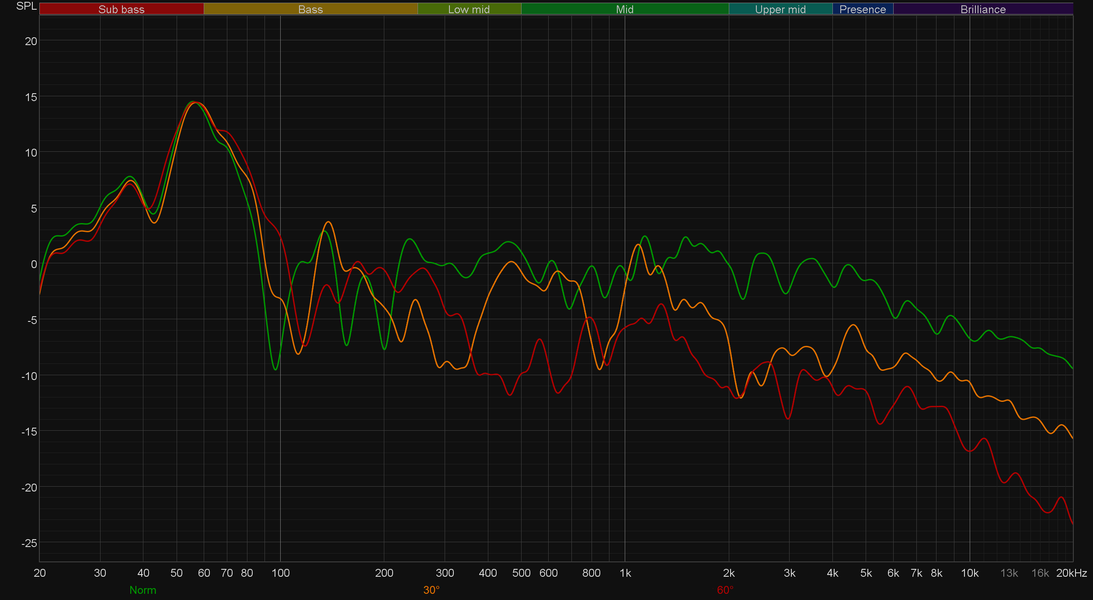The image size is (1093, 600).
Task: Select the Low mid band label
Action: pyautogui.click(x=469, y=9)
